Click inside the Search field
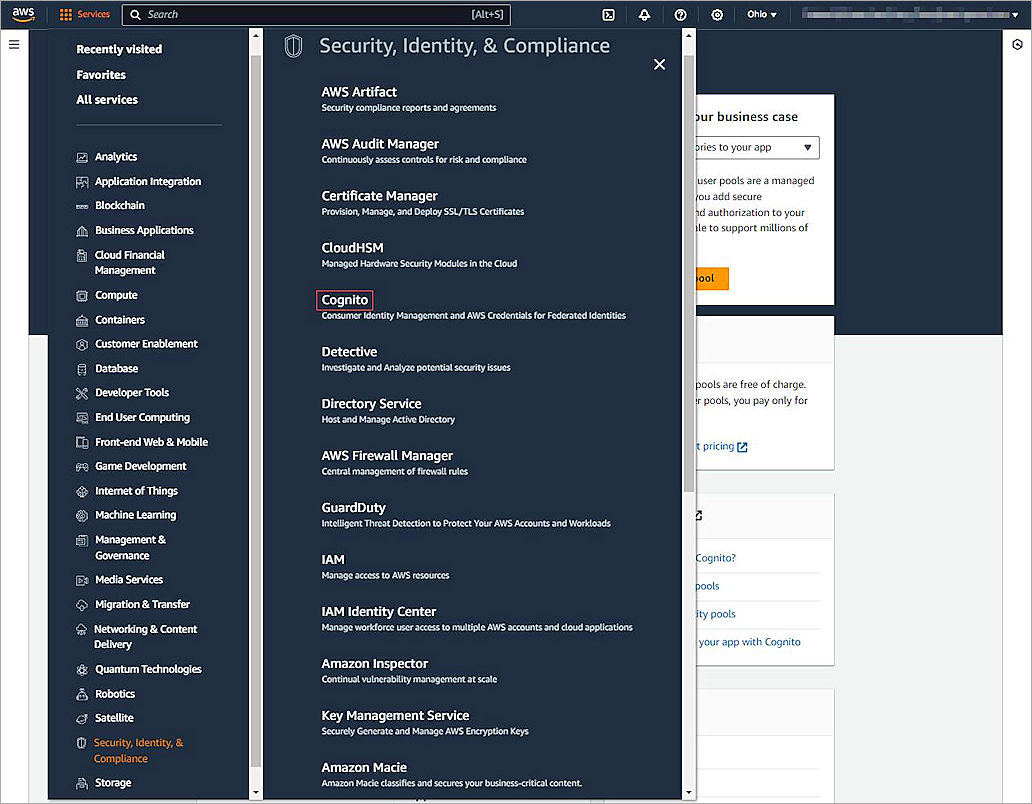 click(x=300, y=14)
